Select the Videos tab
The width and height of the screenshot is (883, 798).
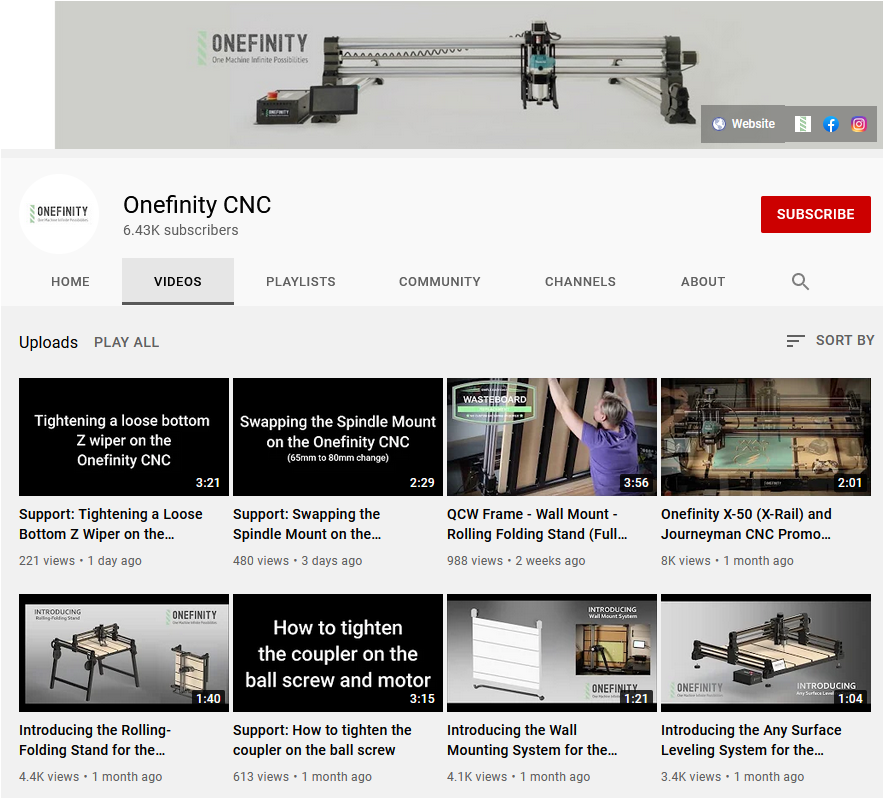(178, 282)
